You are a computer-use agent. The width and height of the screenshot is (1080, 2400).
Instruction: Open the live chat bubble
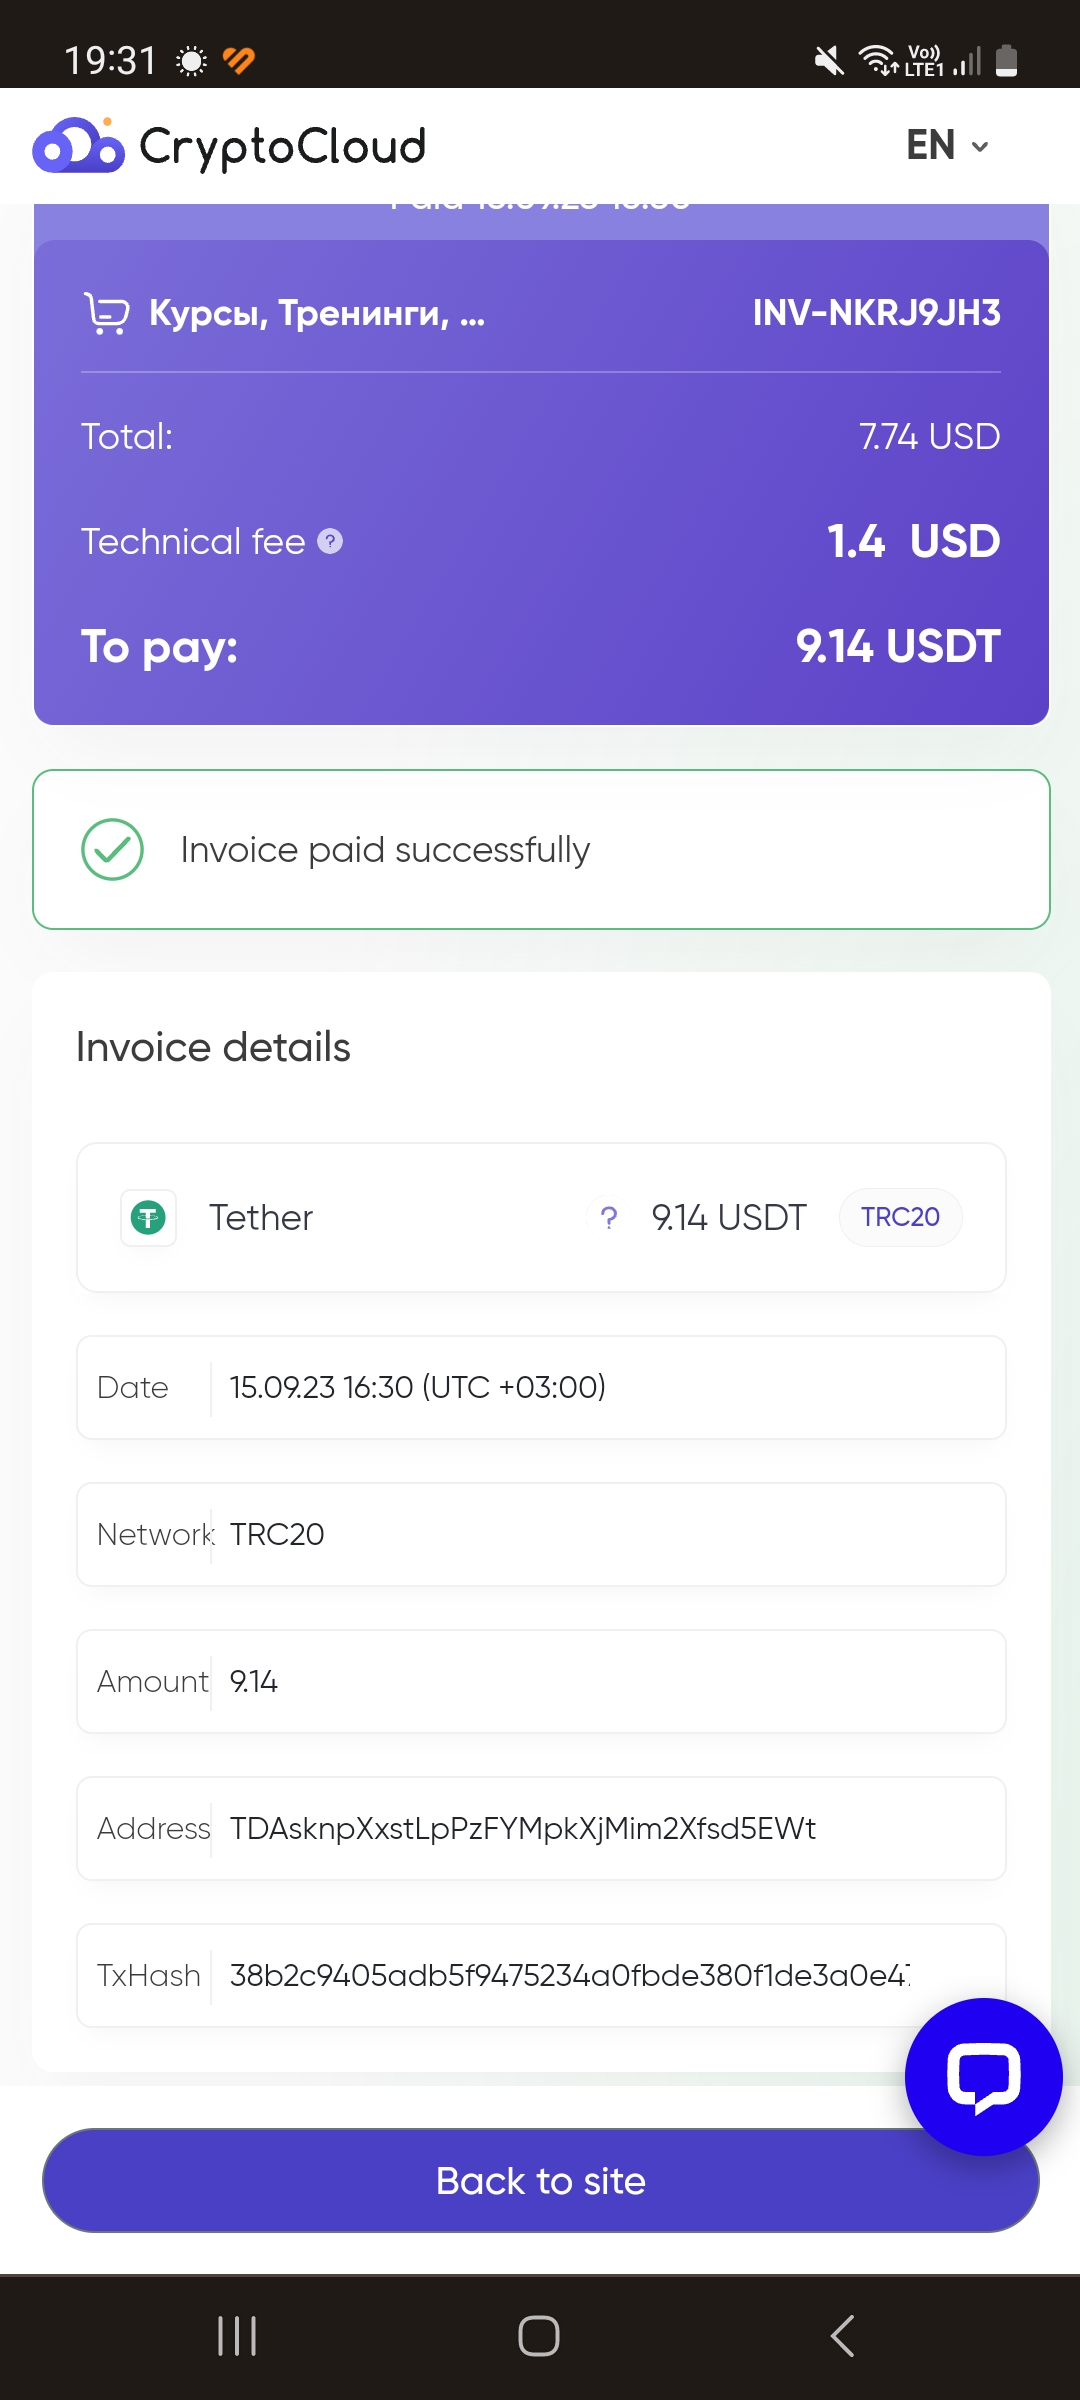[x=983, y=2076]
